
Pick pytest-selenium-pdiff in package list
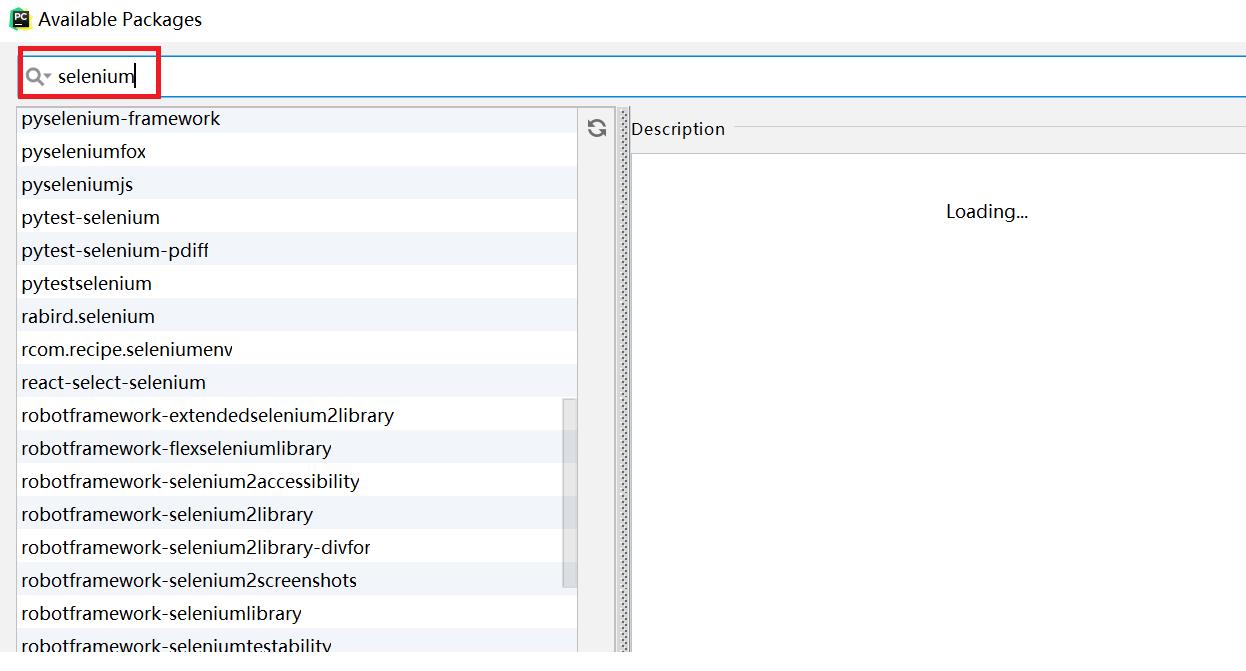point(115,251)
